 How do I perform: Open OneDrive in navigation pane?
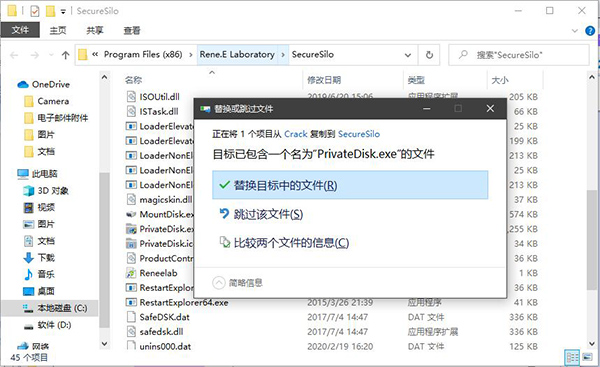coord(51,85)
